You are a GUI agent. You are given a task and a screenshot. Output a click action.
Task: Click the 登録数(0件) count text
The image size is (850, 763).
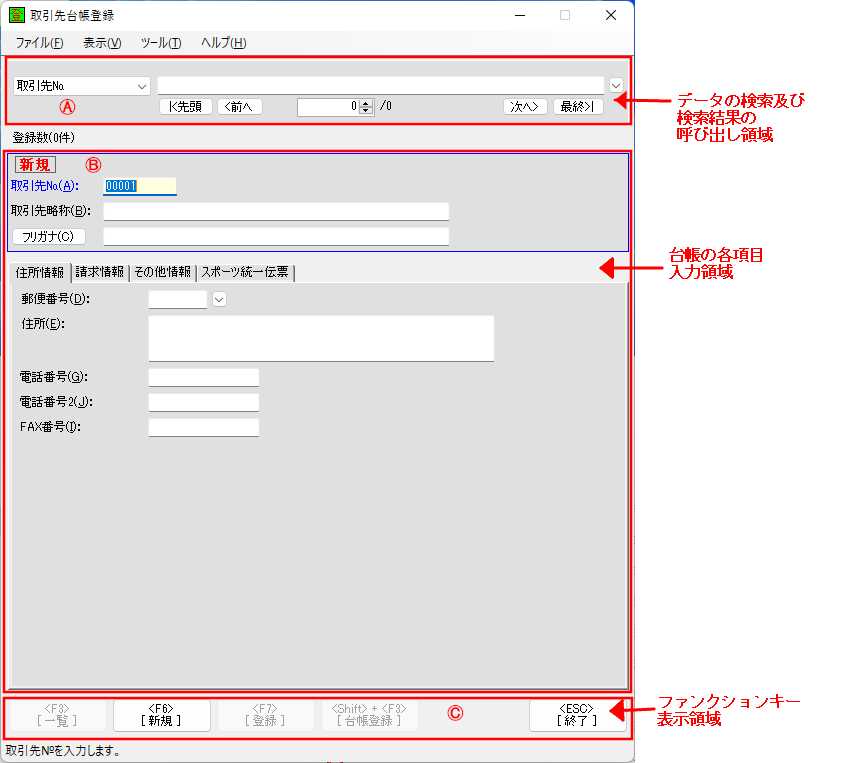point(43,138)
